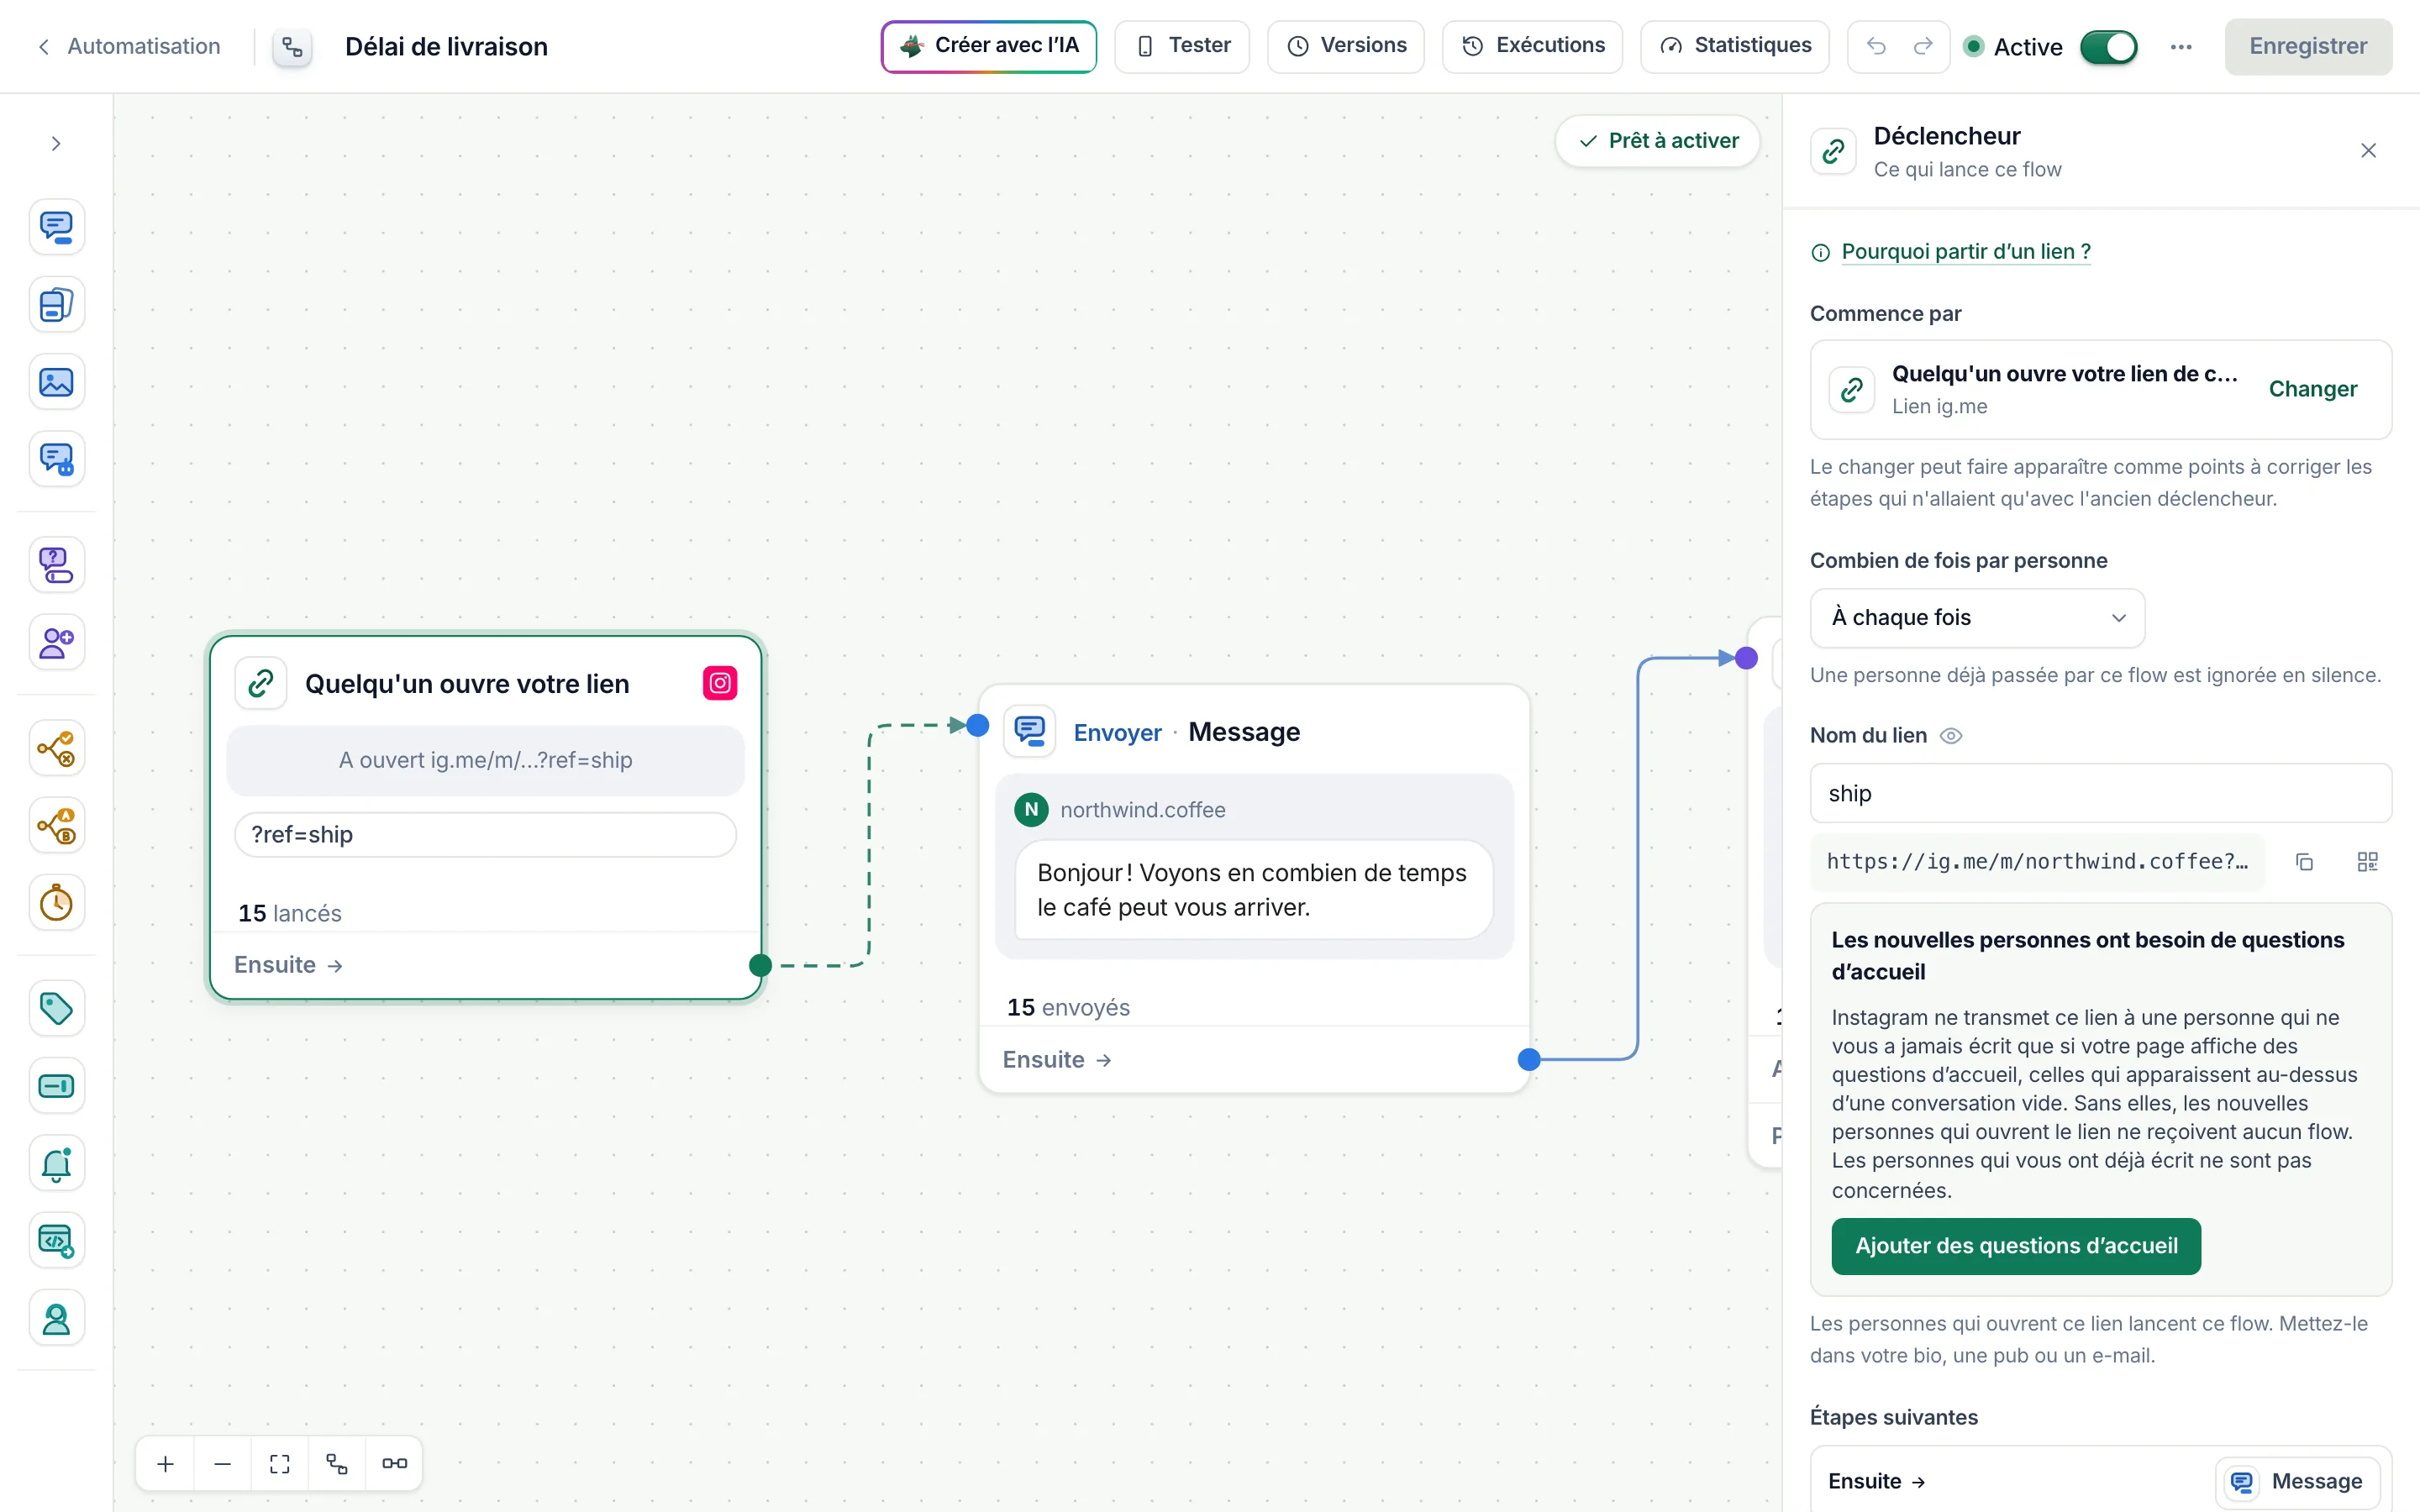
Task: Click the Prêt à activer status badge
Action: [x=1657, y=141]
